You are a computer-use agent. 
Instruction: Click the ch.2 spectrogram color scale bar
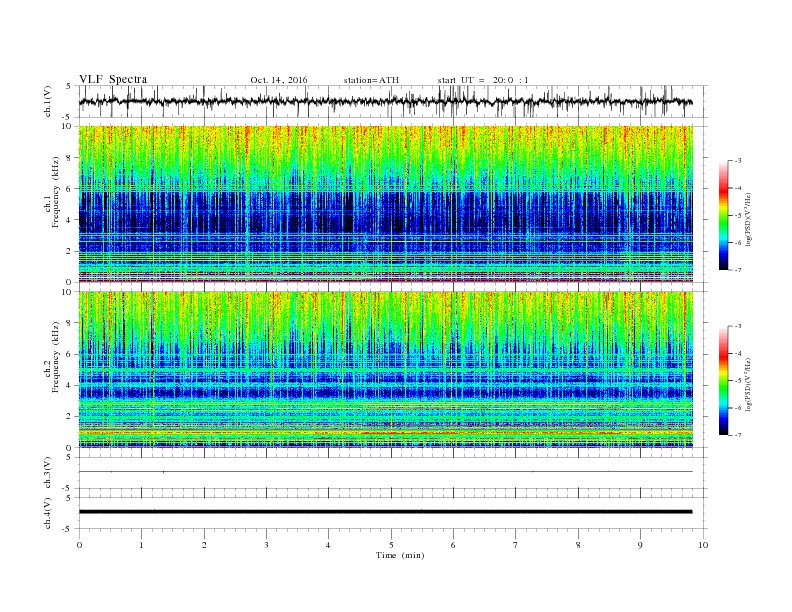pos(724,381)
